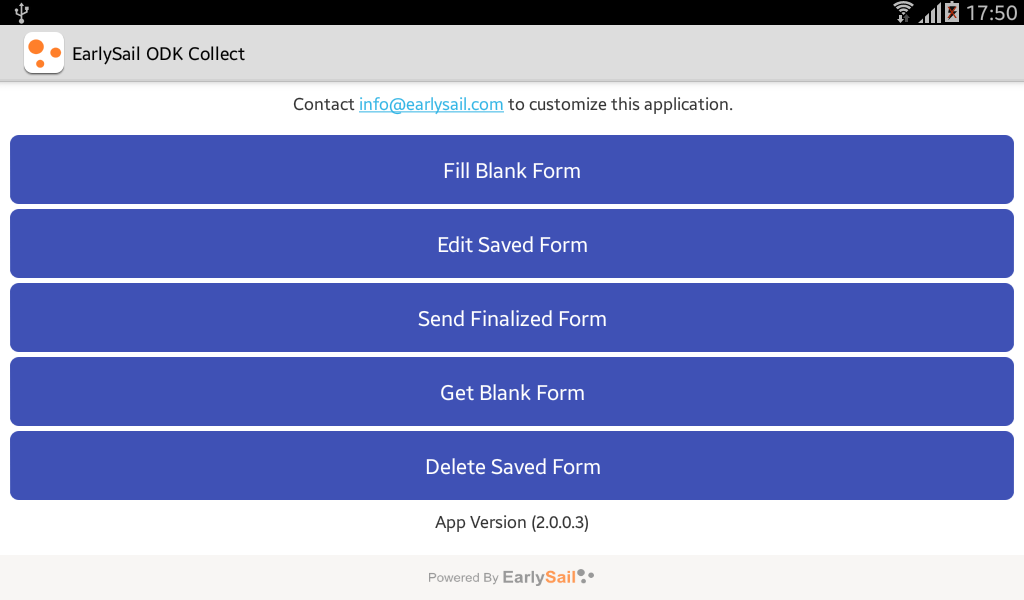Tap the "to customize this application" text
This screenshot has height=600, width=1024.
[x=620, y=104]
